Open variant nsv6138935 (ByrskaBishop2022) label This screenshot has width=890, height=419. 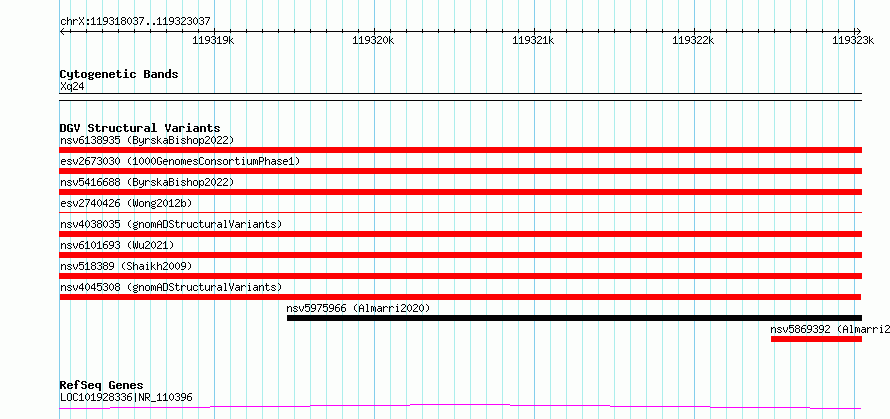click(x=147, y=140)
